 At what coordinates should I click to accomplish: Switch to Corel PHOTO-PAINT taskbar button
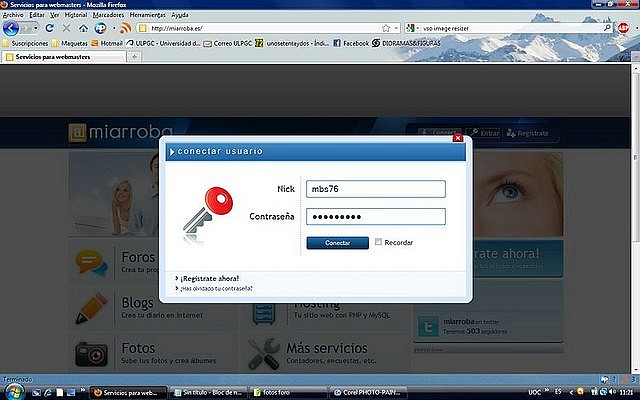[x=369, y=393]
